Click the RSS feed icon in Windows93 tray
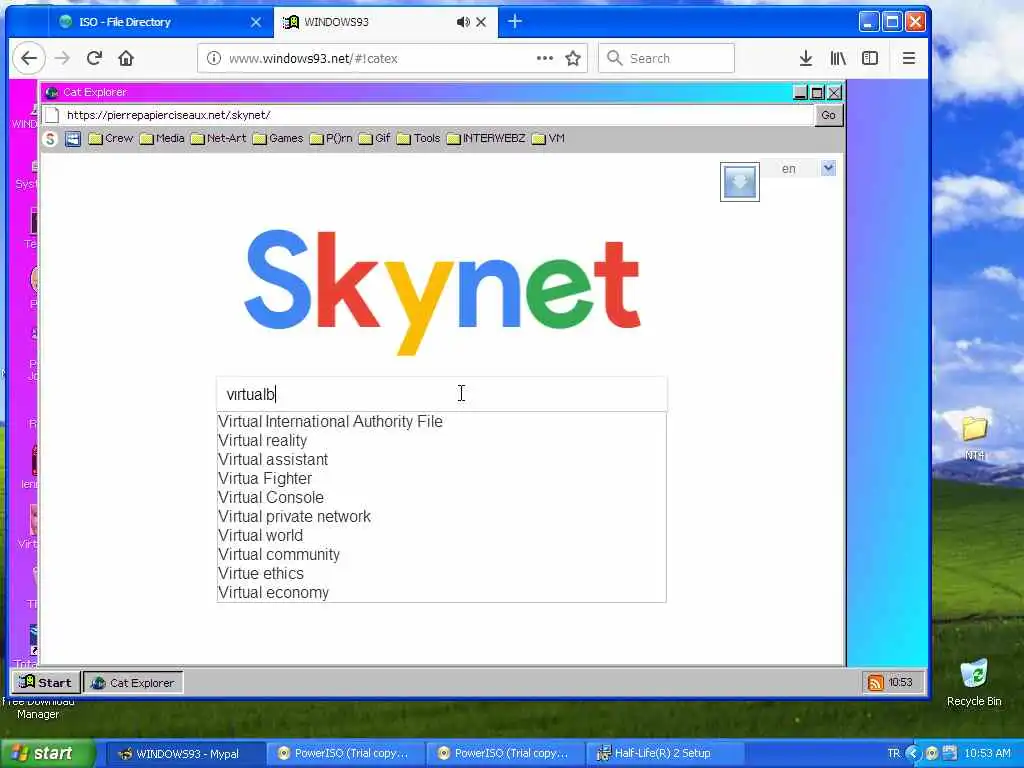 875,682
